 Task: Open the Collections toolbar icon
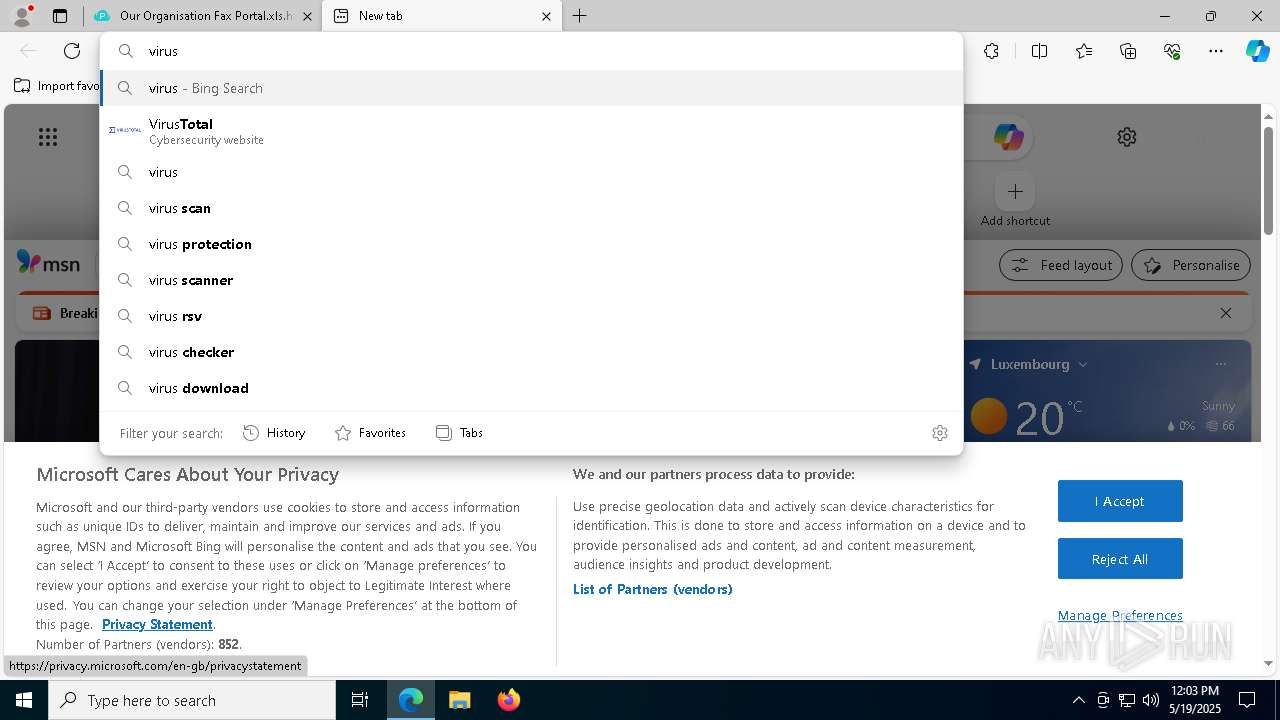(x=1128, y=51)
